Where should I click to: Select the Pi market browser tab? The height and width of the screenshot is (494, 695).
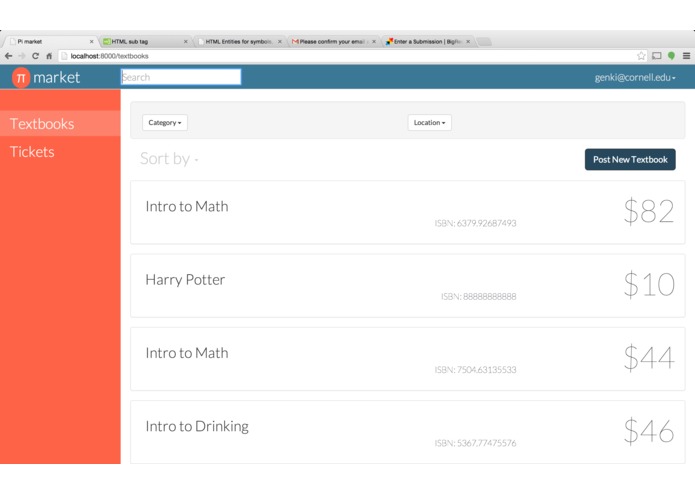click(49, 42)
